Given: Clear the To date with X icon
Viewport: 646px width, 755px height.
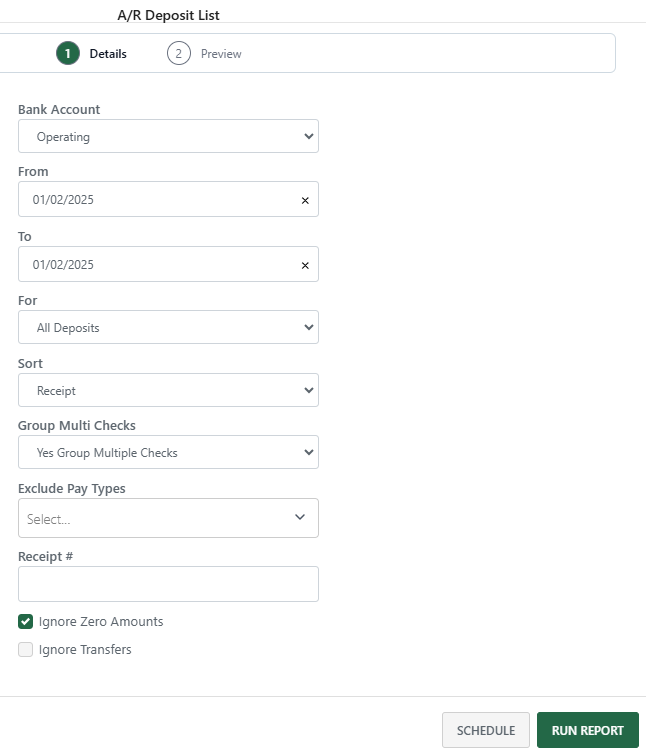Looking at the screenshot, I should pyautogui.click(x=305, y=265).
